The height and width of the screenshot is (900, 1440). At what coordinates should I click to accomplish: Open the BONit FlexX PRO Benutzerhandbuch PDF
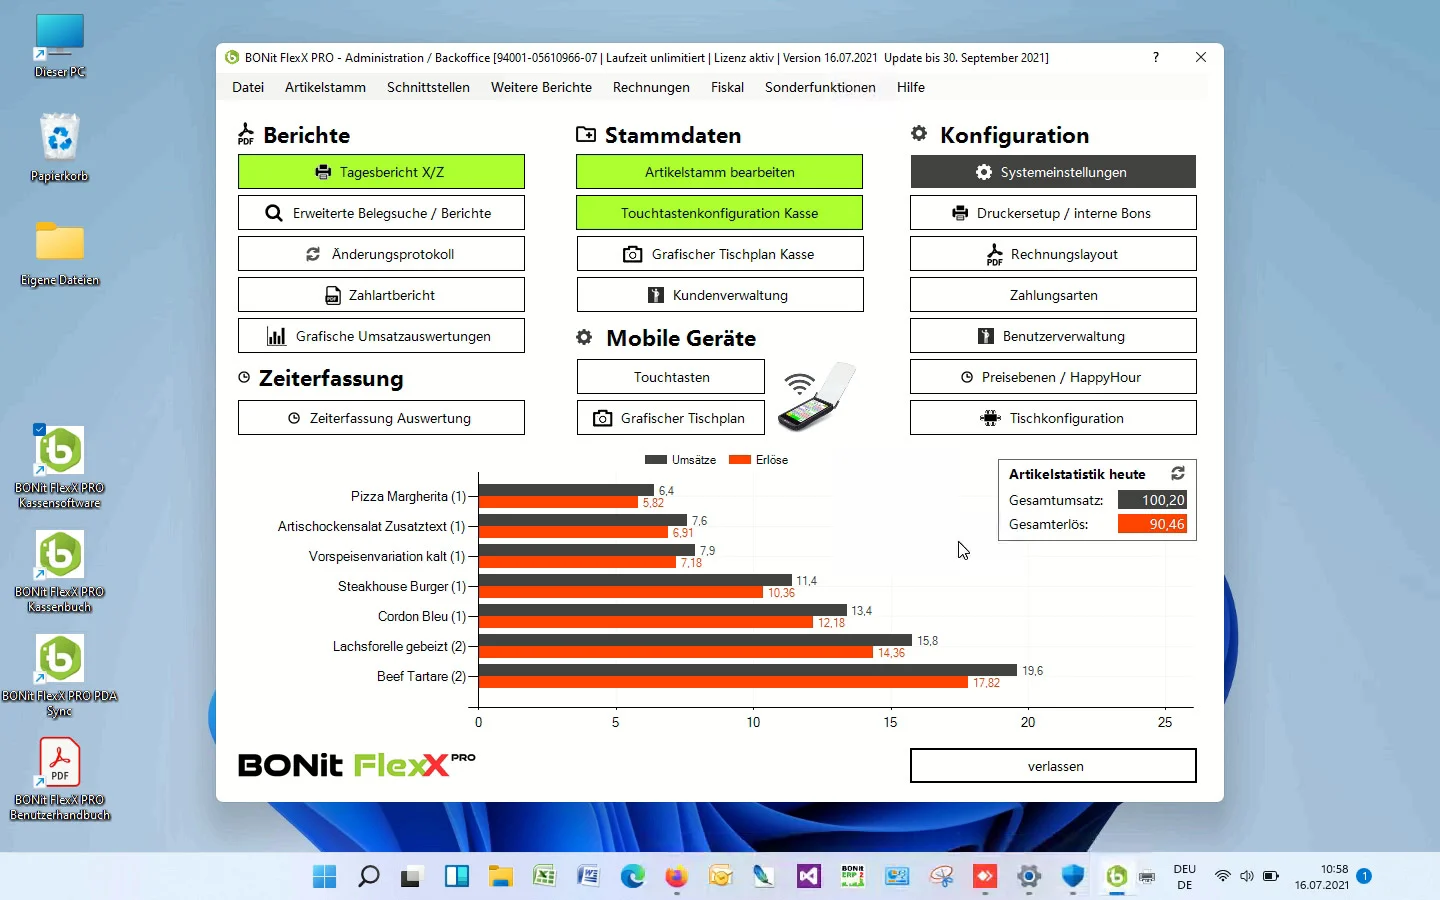(x=60, y=764)
